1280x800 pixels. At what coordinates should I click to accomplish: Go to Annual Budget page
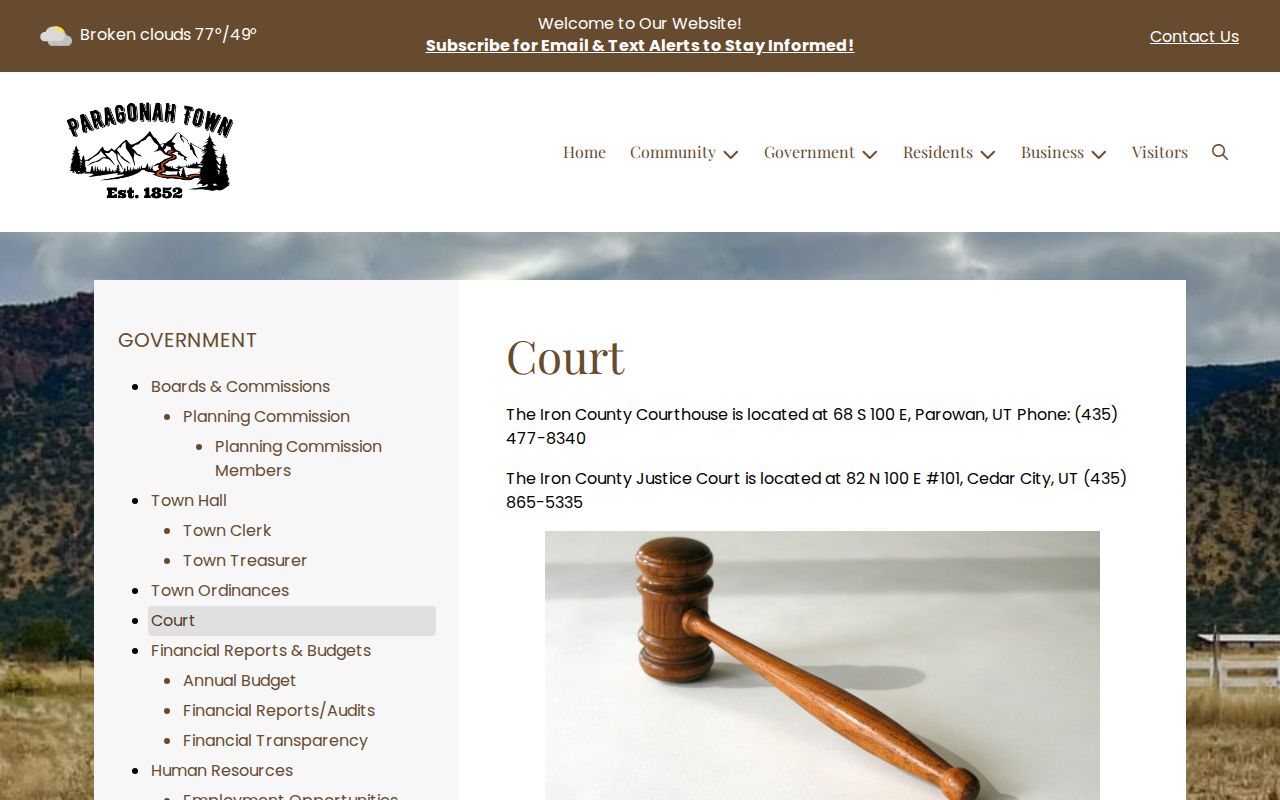[239, 680]
